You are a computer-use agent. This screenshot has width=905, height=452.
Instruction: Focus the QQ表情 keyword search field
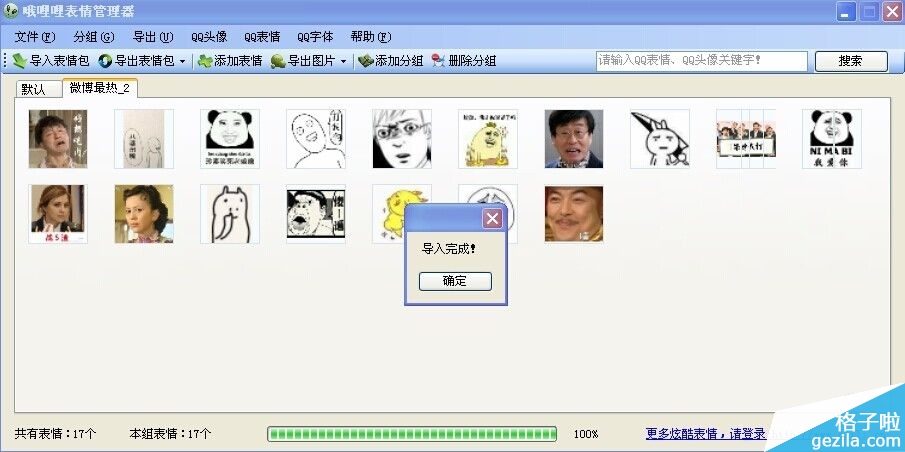[x=701, y=61]
